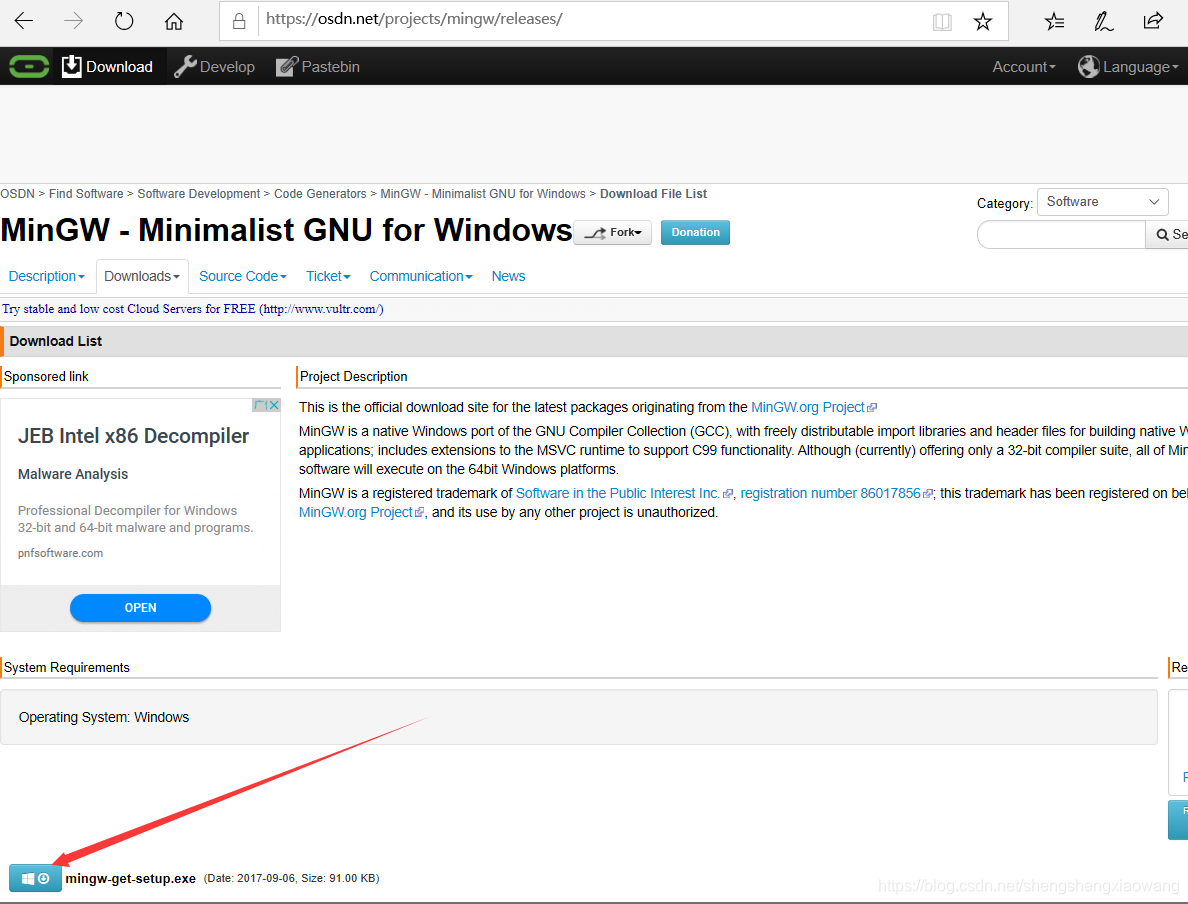Image resolution: width=1188 pixels, height=904 pixels.
Task: Click the OSDN green logo
Action: click(x=29, y=67)
